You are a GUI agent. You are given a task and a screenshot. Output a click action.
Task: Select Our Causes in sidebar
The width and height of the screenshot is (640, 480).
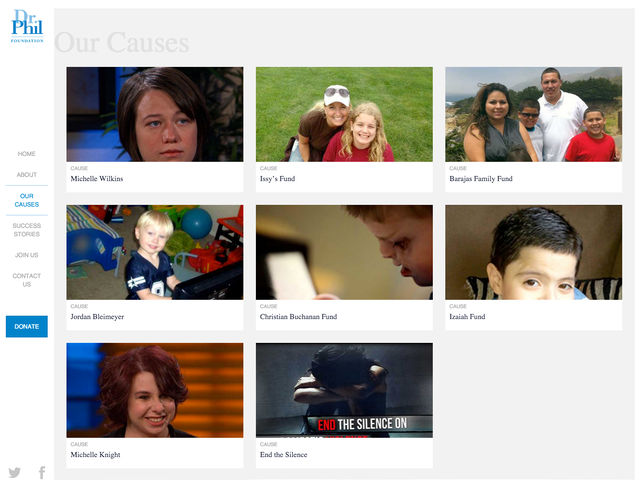click(x=27, y=200)
